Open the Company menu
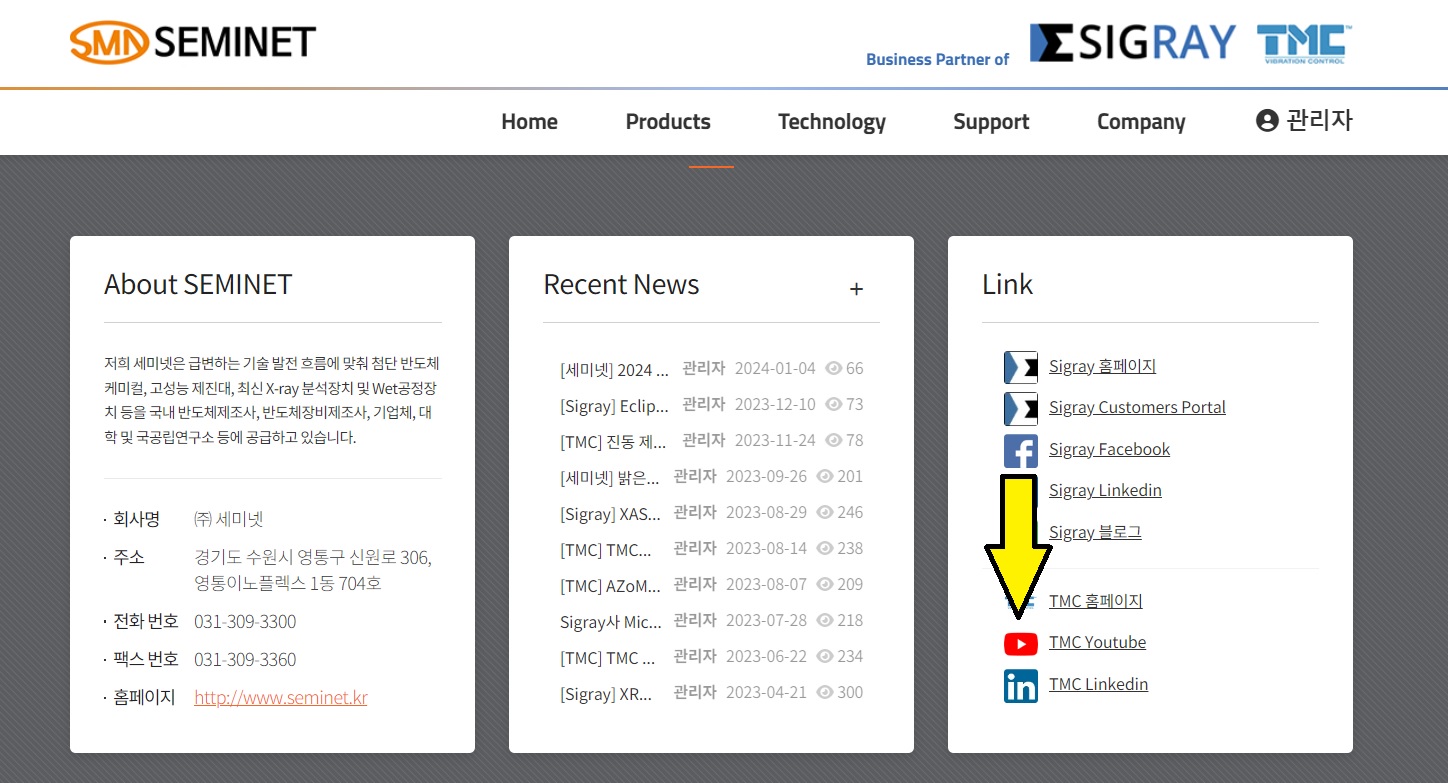 pos(1141,122)
